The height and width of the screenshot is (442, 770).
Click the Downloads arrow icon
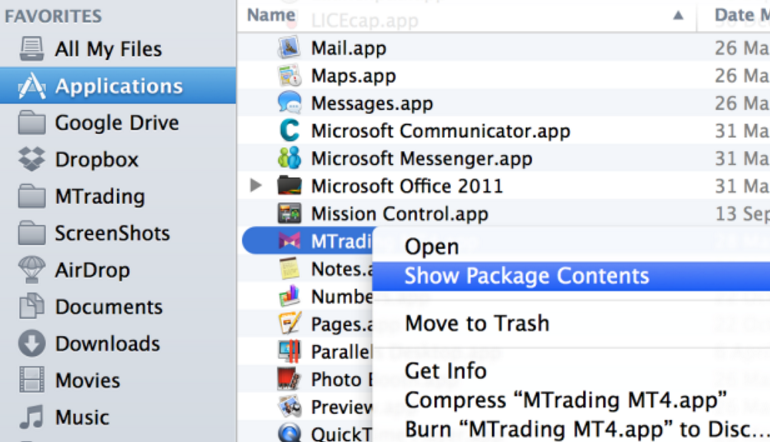(x=32, y=343)
